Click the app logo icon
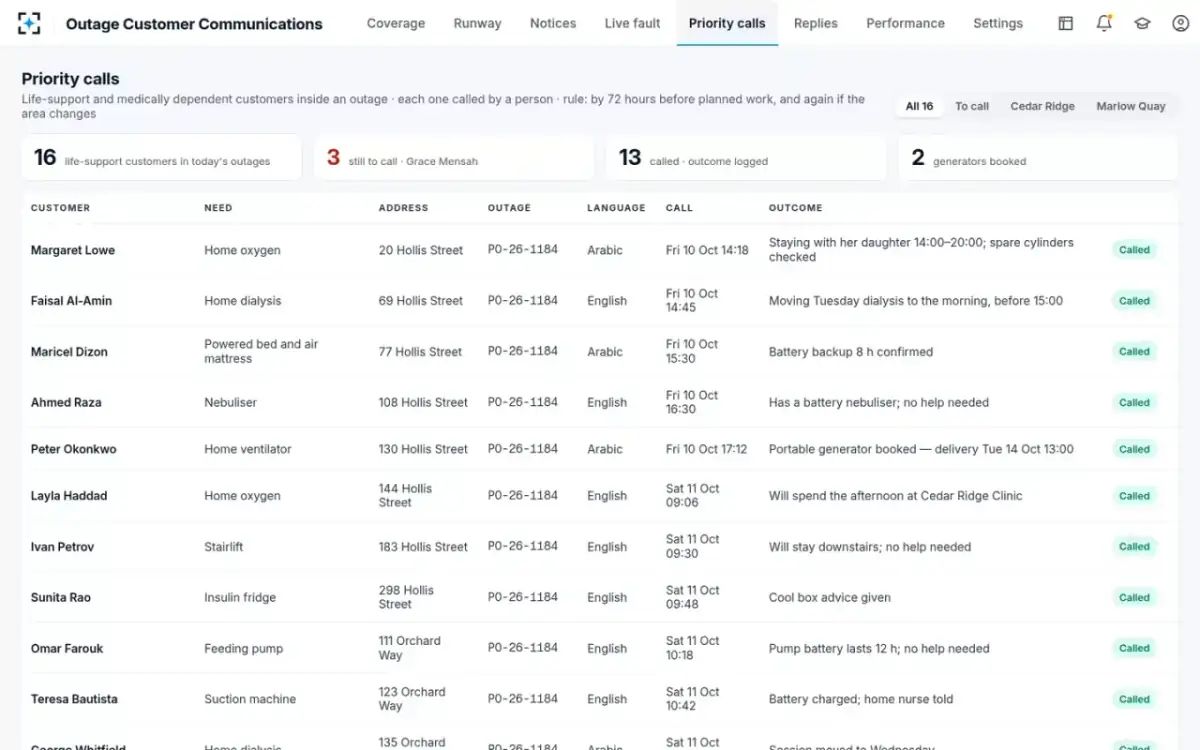 (30, 23)
